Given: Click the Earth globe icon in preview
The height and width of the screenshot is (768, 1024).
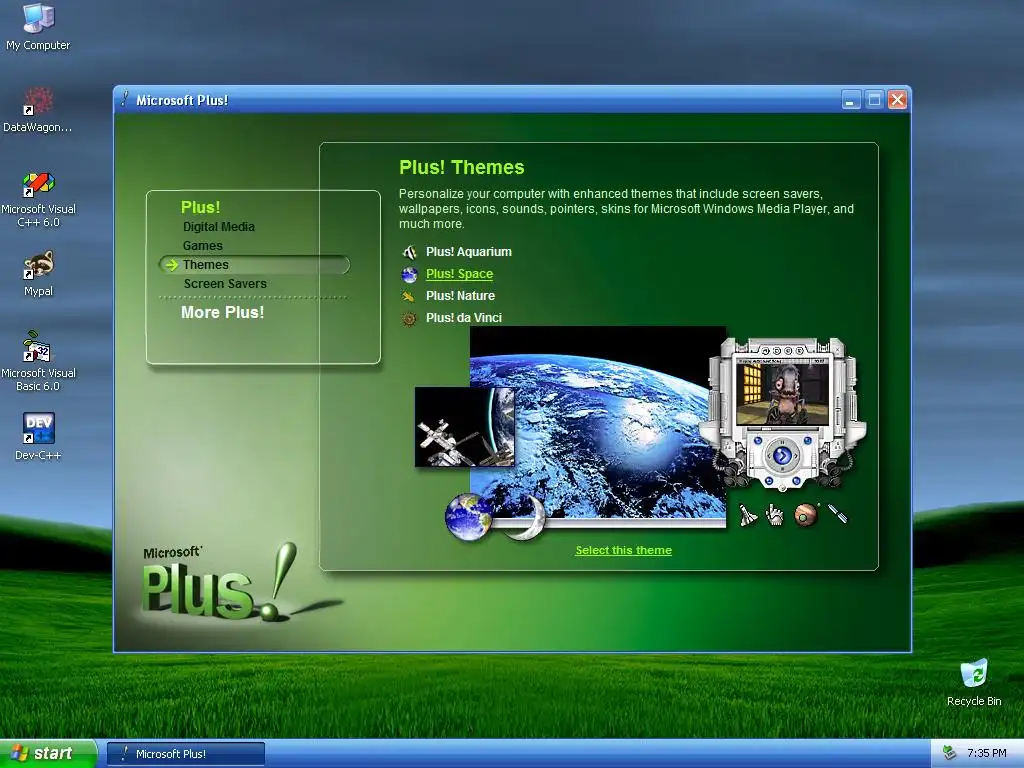Looking at the screenshot, I should click(468, 517).
